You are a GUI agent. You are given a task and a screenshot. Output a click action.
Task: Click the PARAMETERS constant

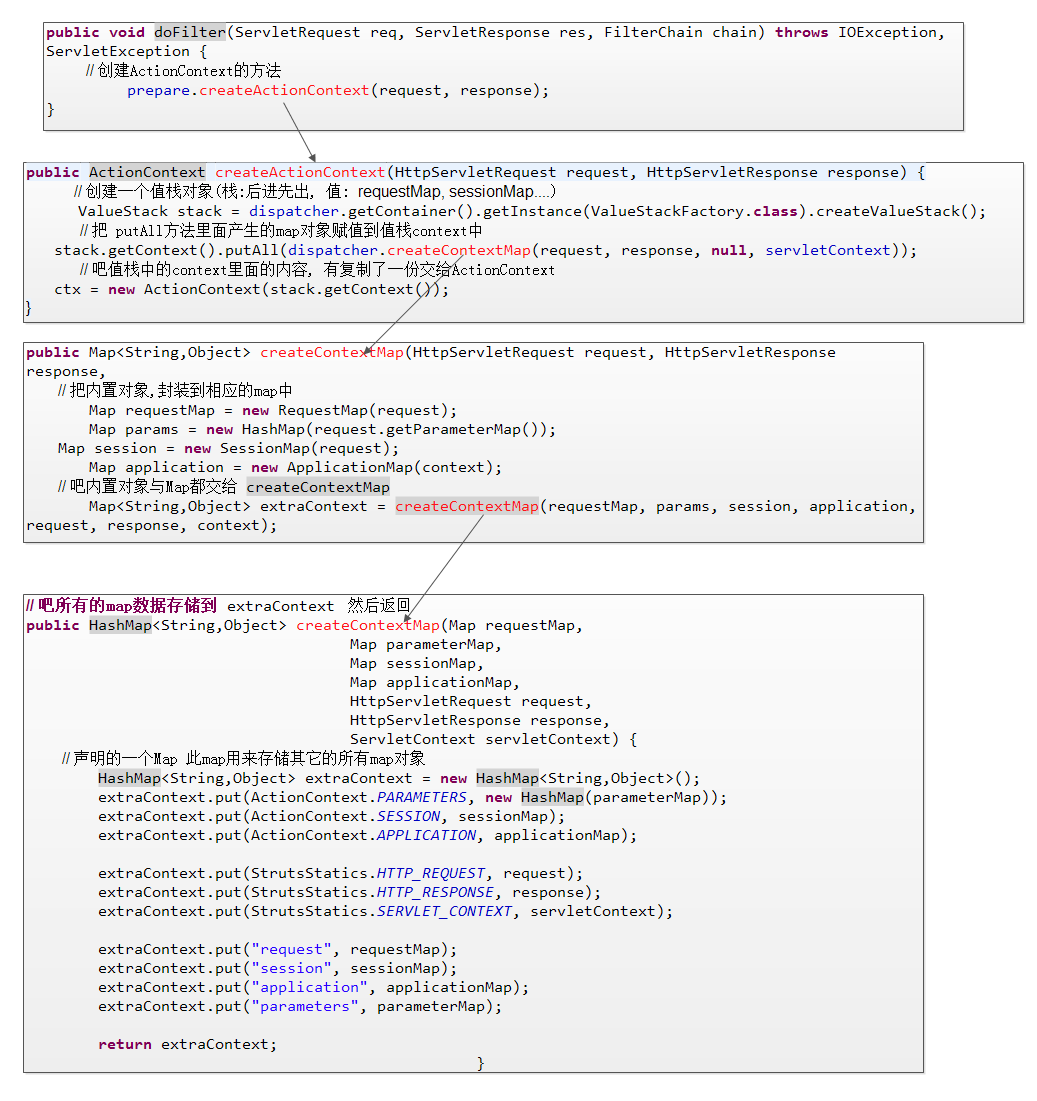click(x=421, y=798)
